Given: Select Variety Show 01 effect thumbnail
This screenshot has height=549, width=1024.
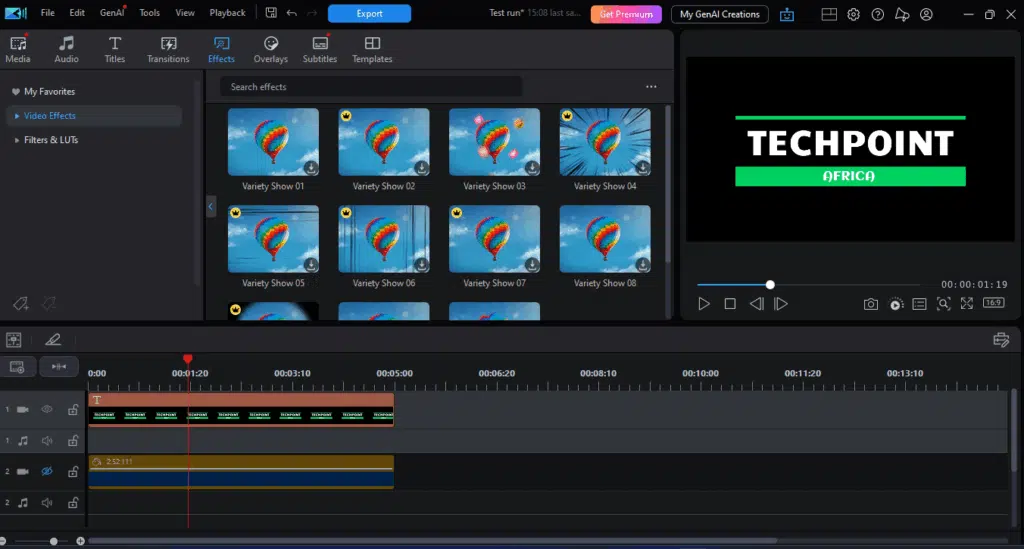Looking at the screenshot, I should click(273, 142).
